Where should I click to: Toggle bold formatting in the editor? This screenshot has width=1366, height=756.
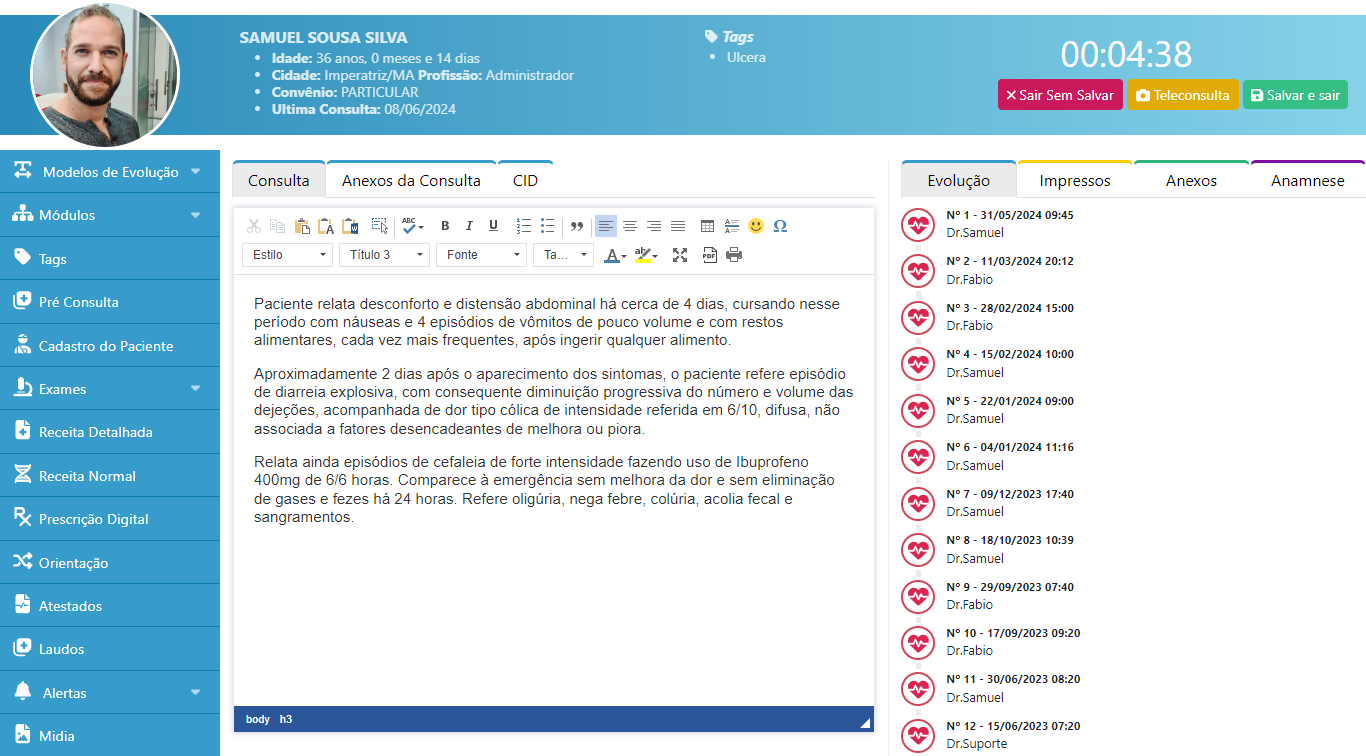point(445,226)
